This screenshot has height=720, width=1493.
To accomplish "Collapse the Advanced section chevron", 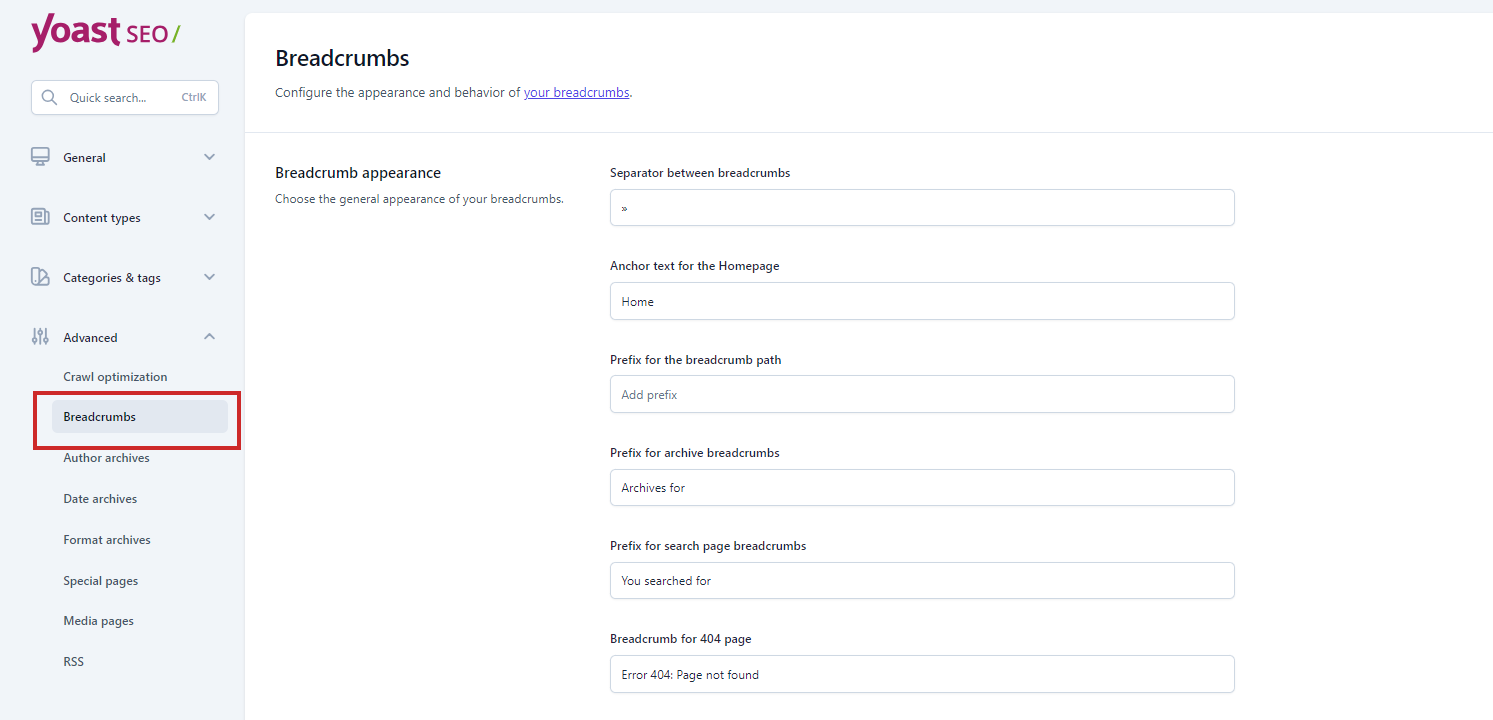I will coord(209,337).
